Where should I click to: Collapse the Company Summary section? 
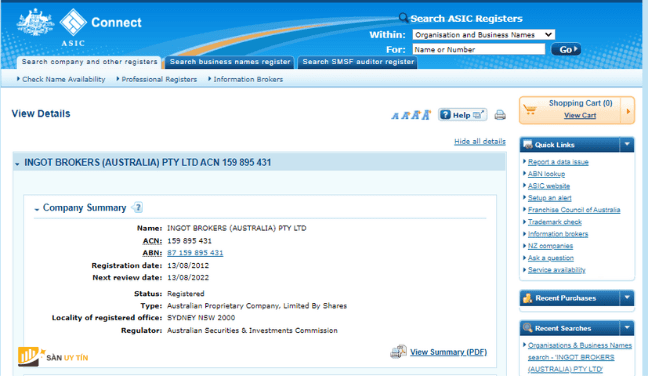(x=37, y=209)
